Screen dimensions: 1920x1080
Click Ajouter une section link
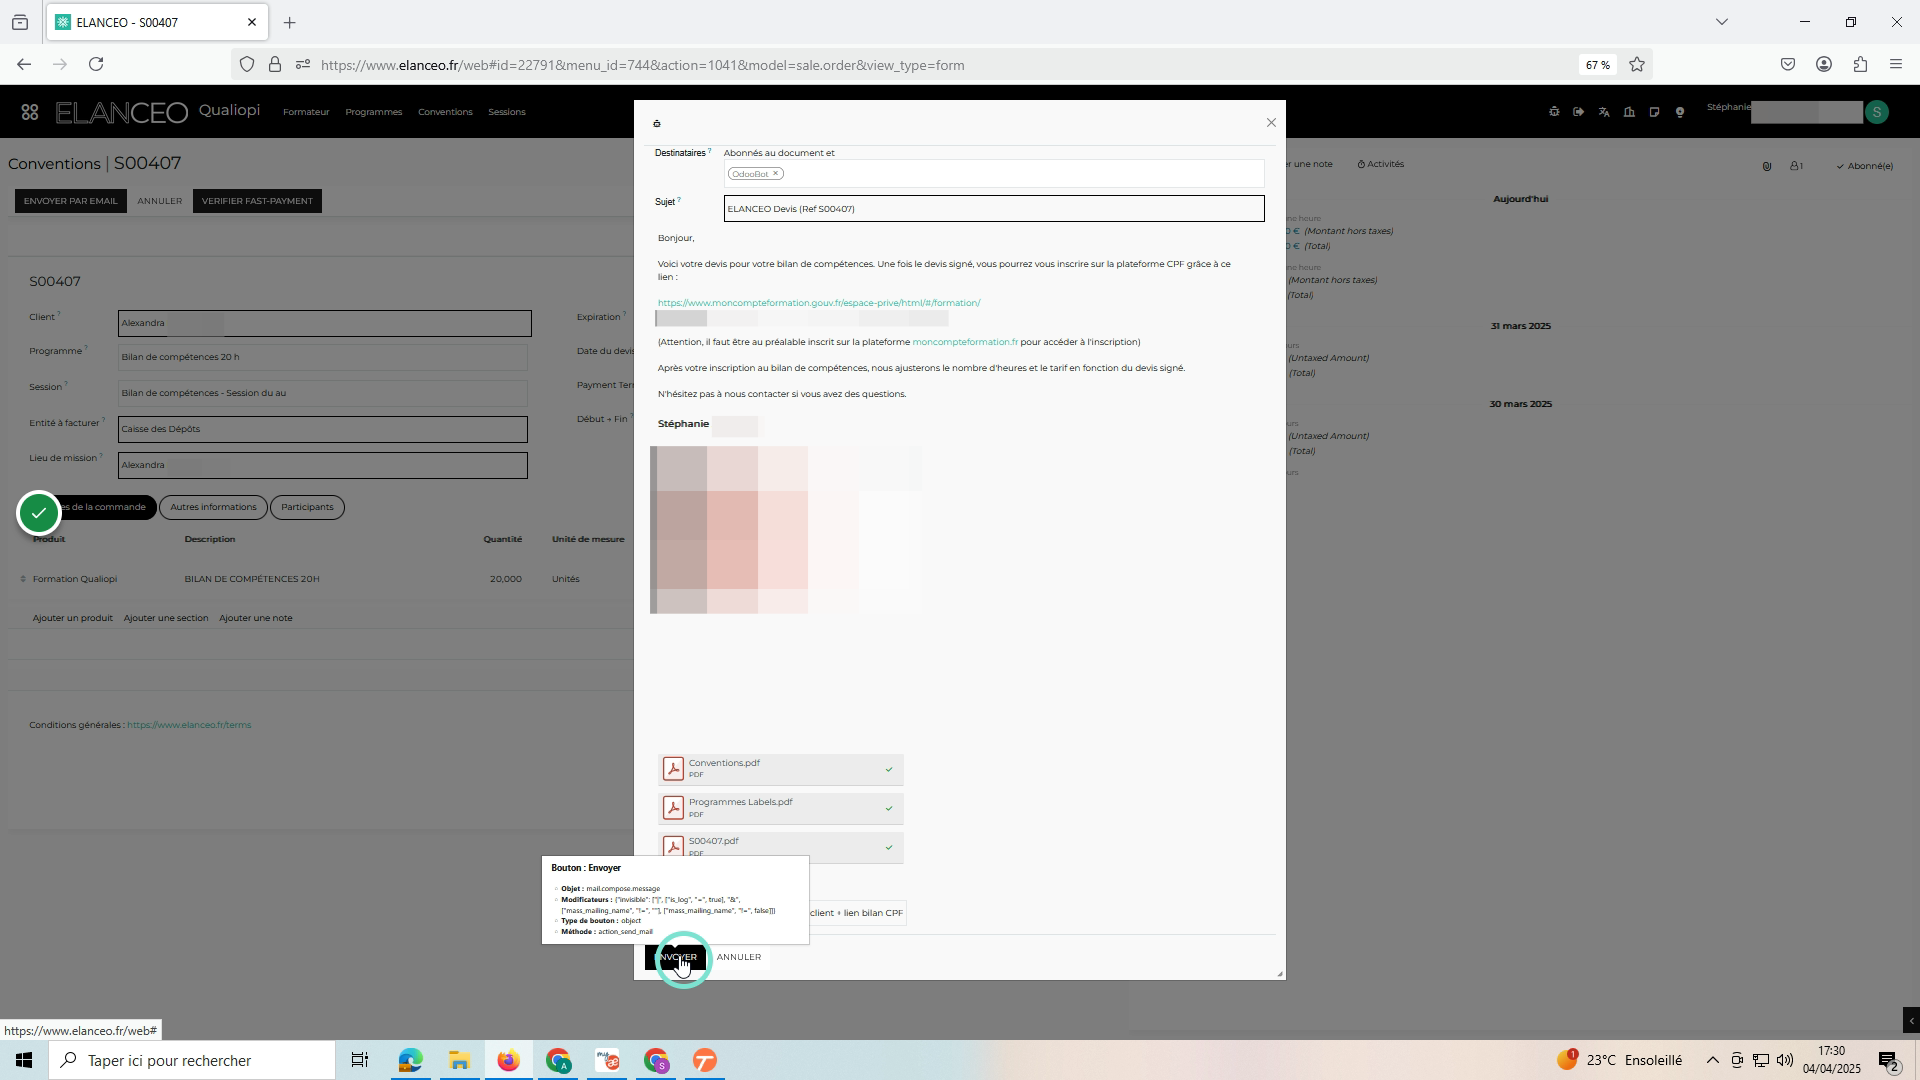tap(166, 618)
